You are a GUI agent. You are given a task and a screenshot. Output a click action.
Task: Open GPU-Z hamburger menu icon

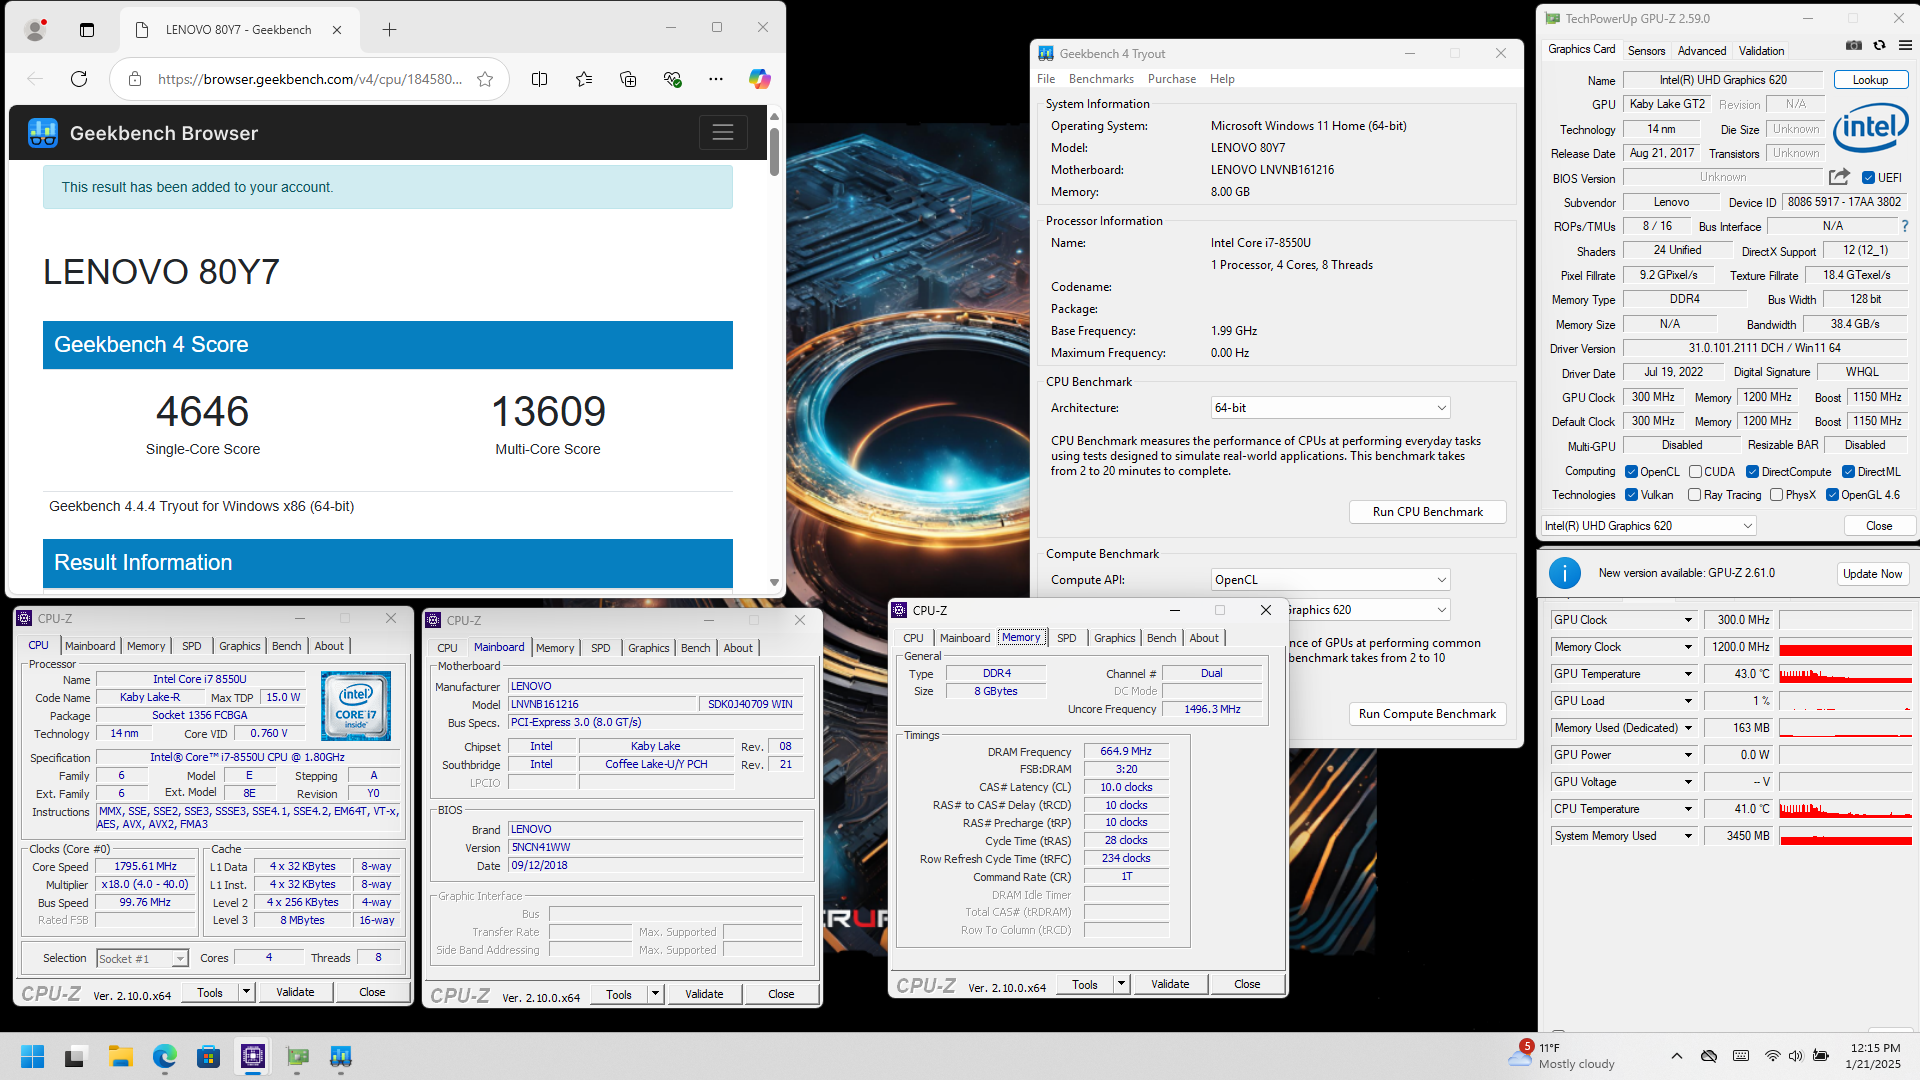1905,45
